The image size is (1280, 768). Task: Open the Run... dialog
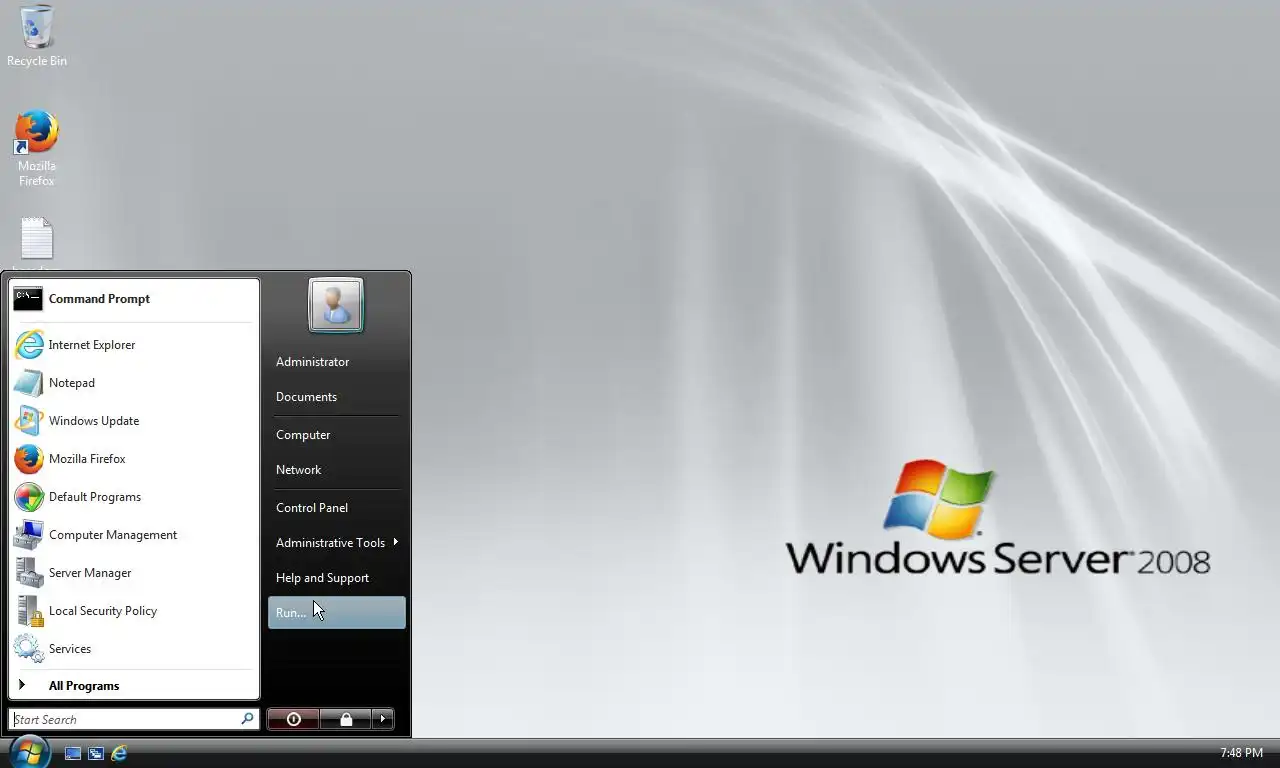click(x=337, y=613)
